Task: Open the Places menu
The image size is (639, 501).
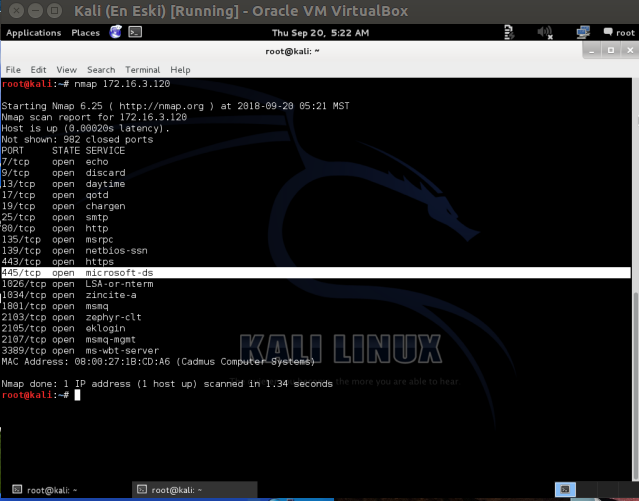Action: coord(85,33)
